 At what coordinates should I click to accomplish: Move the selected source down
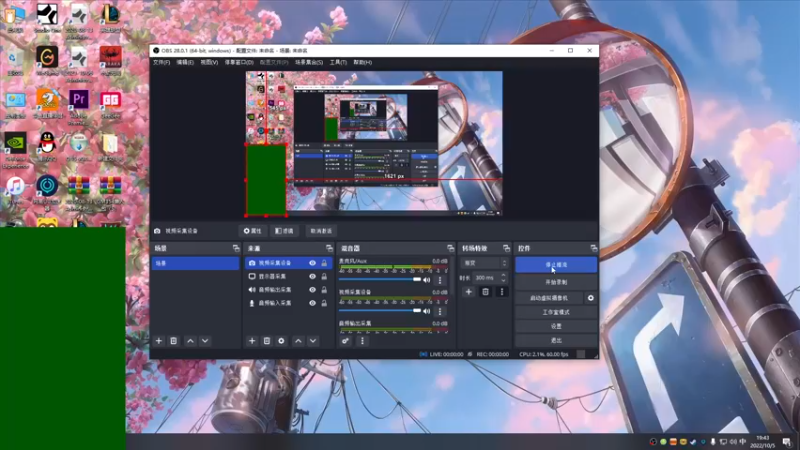313,341
